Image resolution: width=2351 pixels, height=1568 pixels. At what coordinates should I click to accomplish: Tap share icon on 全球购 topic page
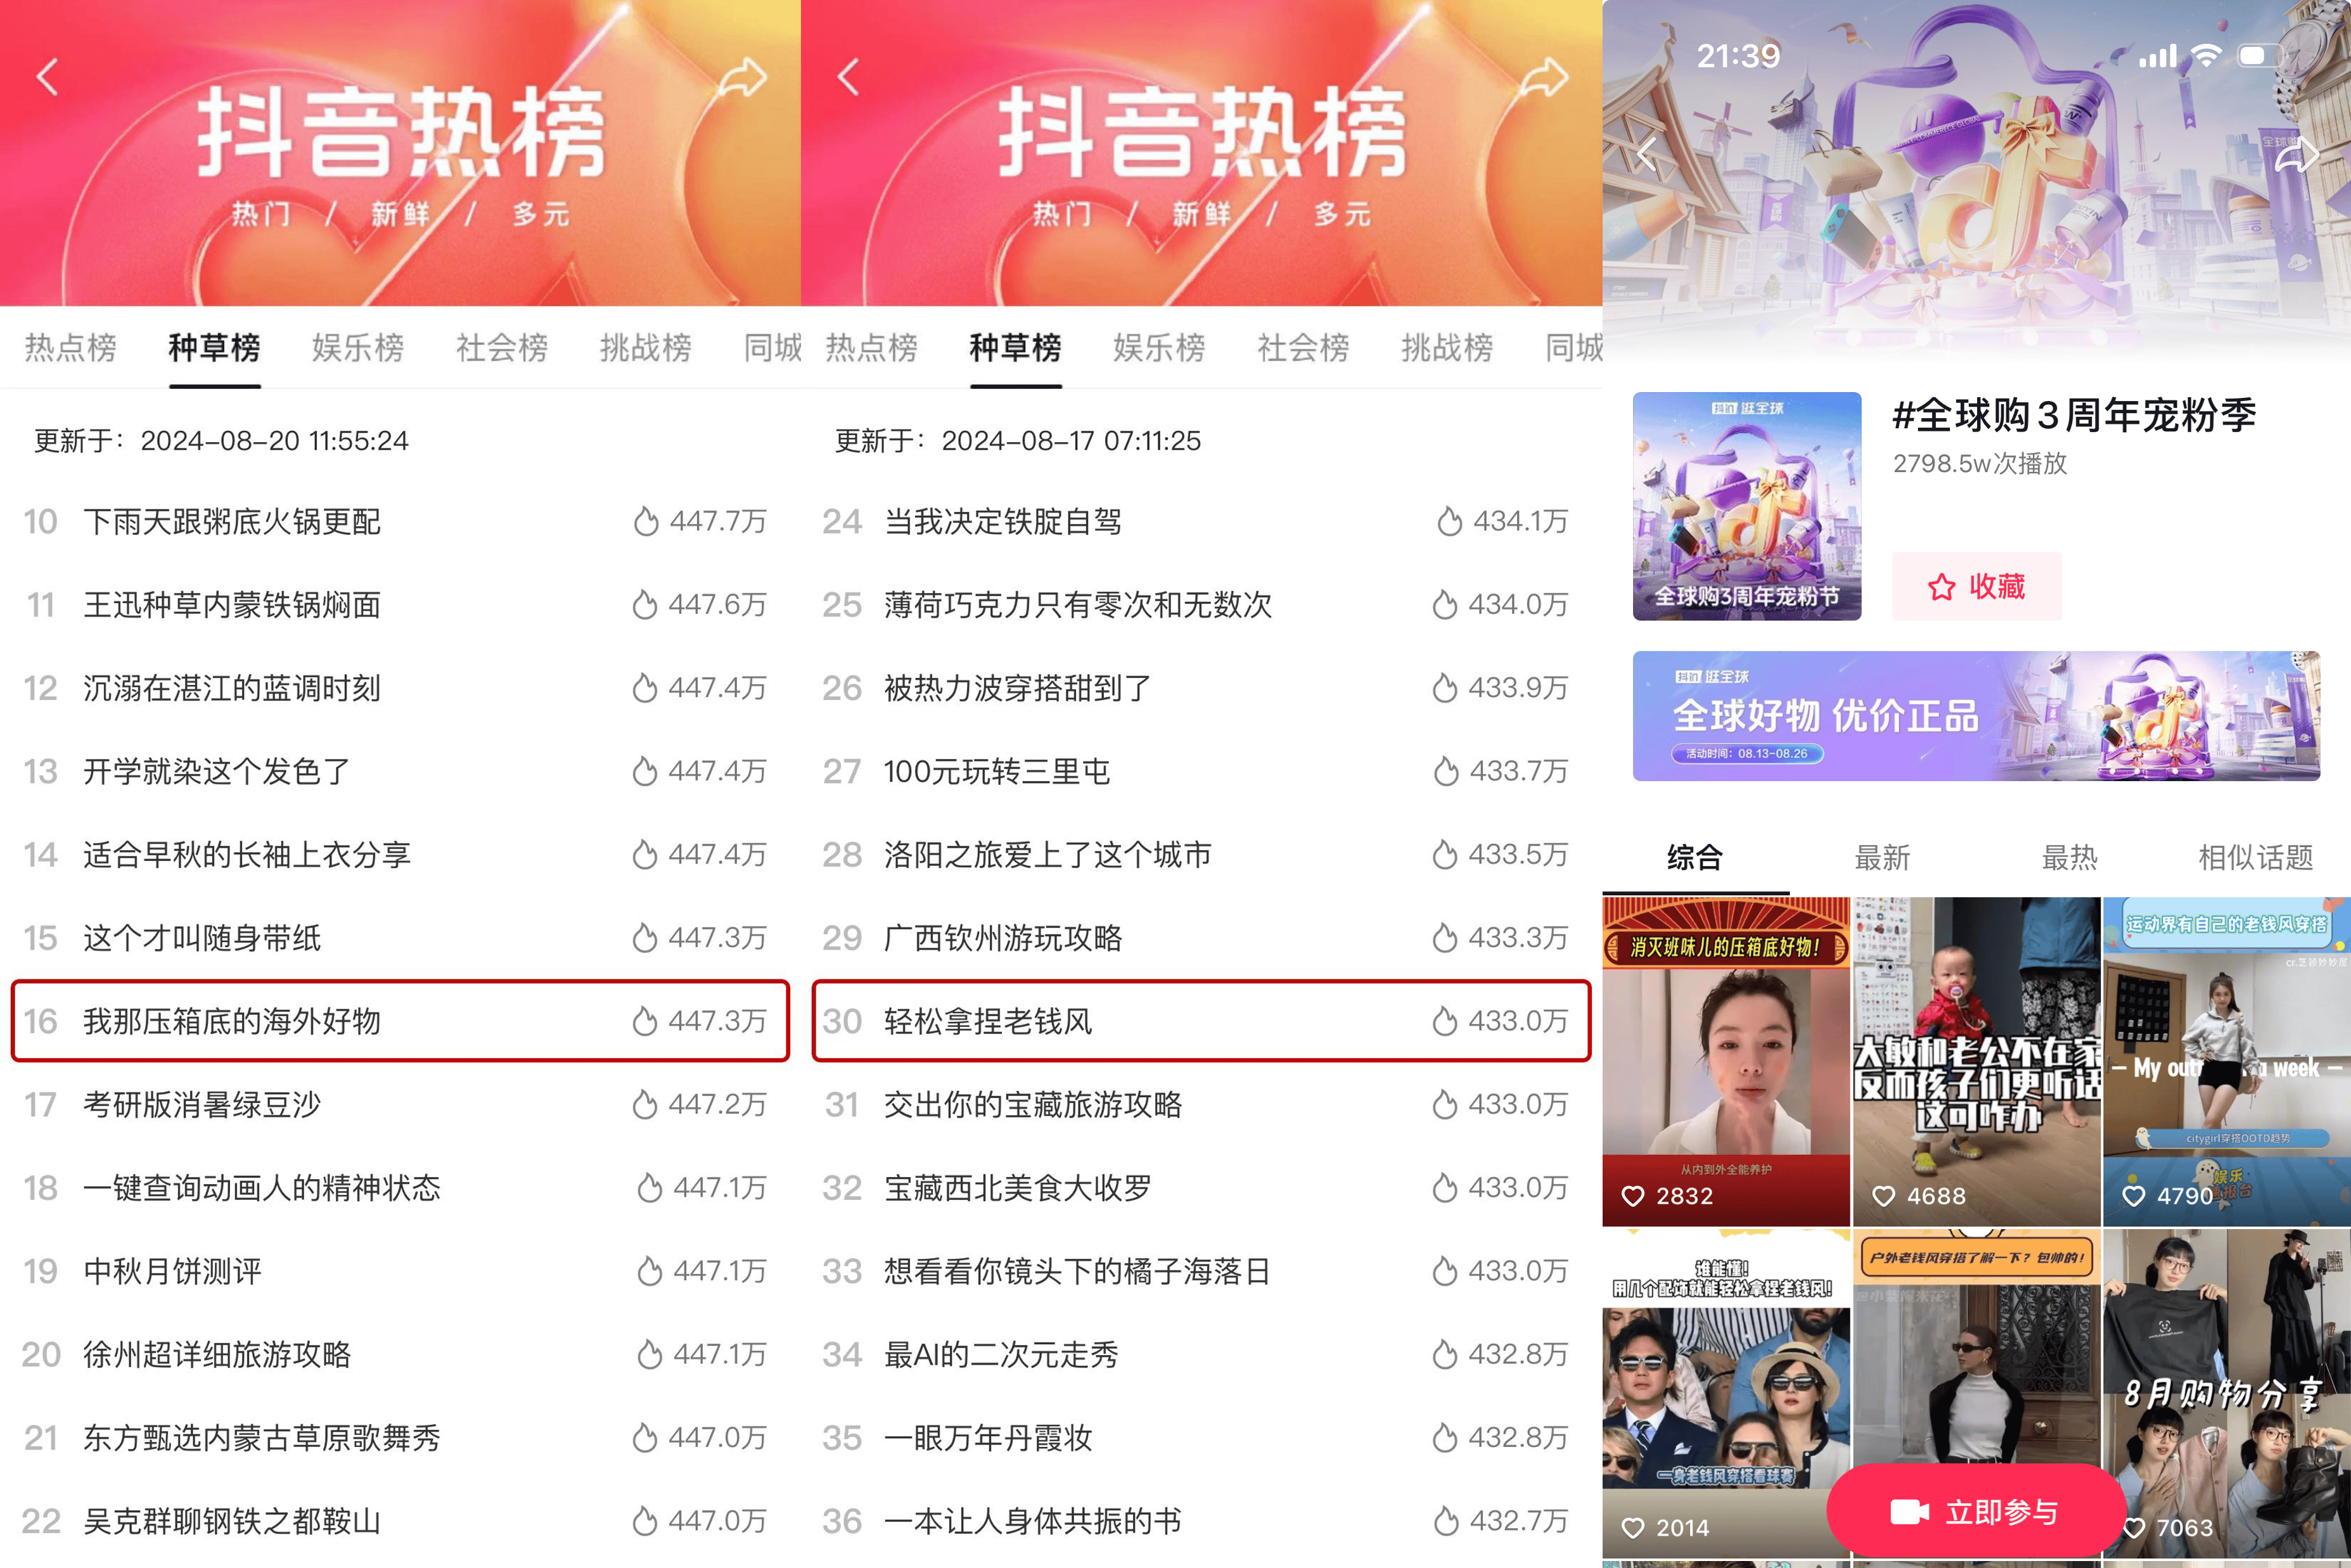tap(2296, 155)
